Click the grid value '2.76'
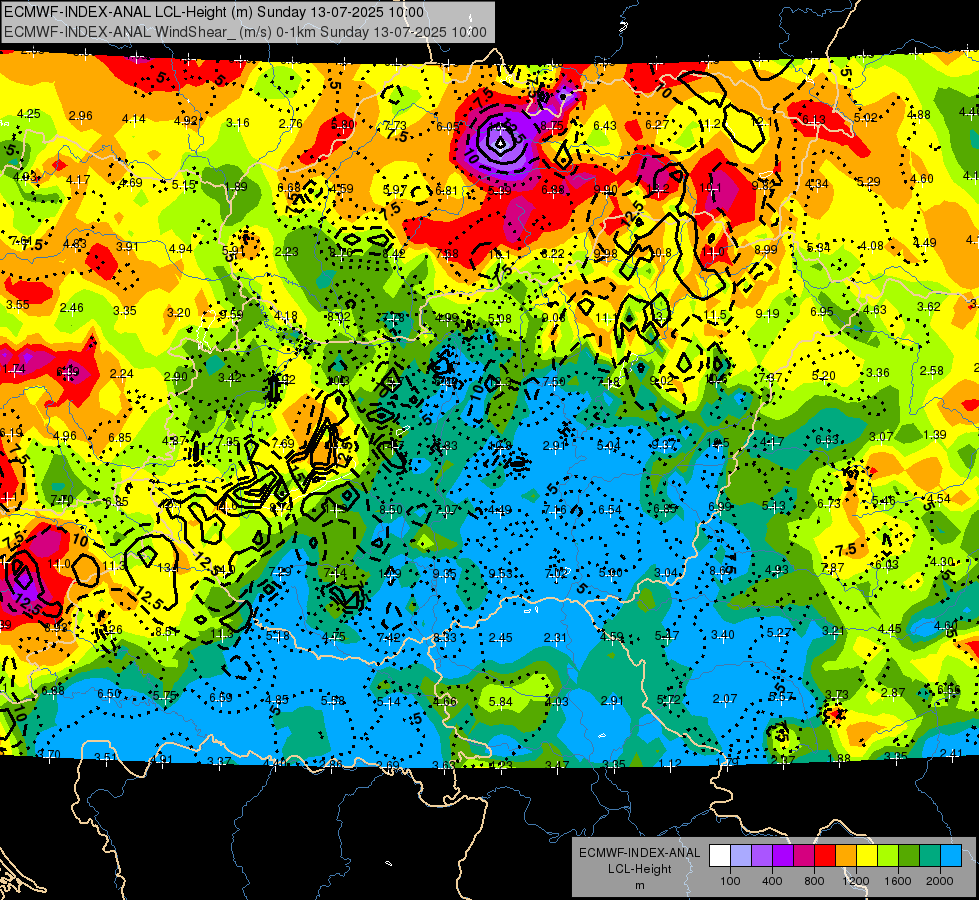 (291, 124)
